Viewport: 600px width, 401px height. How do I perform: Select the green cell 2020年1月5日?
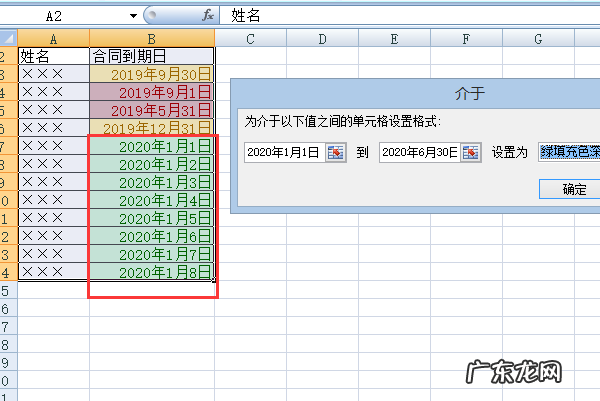(151, 218)
